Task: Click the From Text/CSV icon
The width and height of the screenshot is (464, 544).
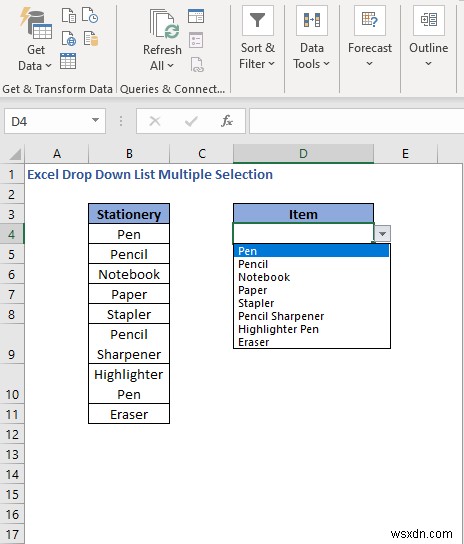Action: (x=69, y=15)
